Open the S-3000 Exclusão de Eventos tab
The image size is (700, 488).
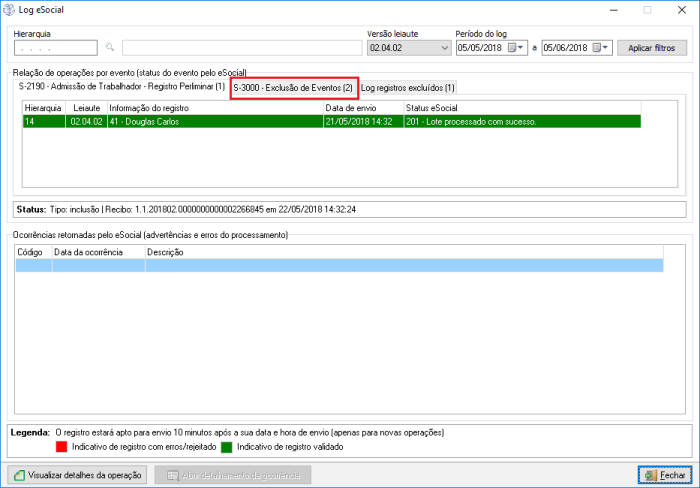coord(293,88)
